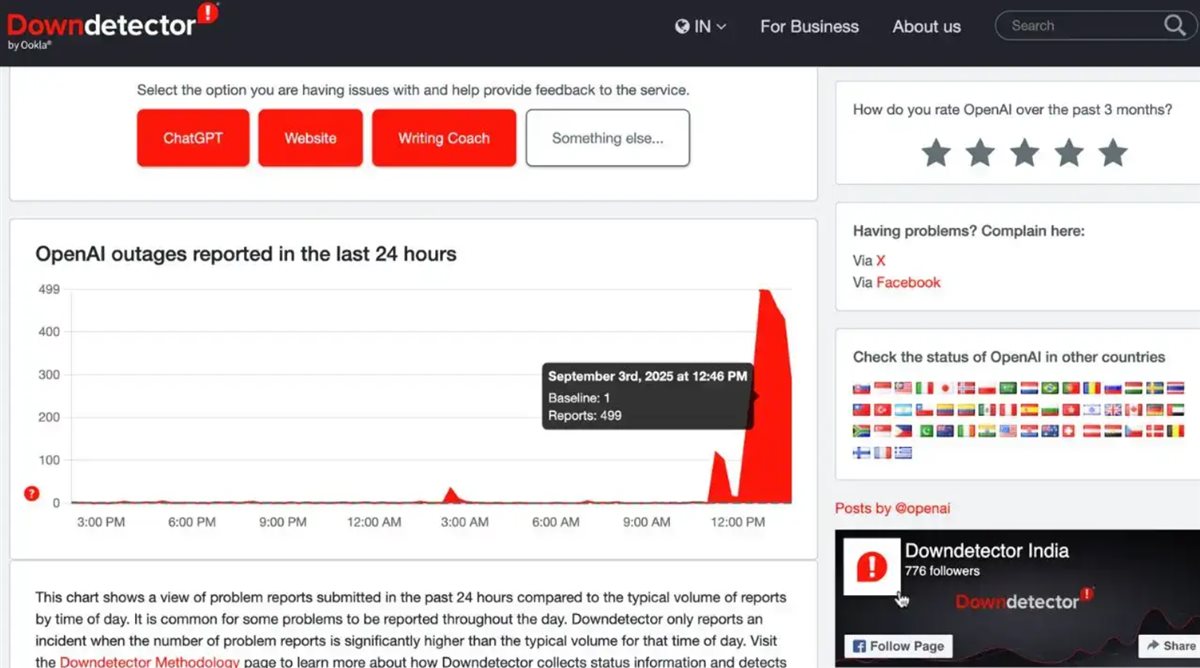Click the Follow Page Facebook button
1200x668 pixels.
[x=899, y=646]
